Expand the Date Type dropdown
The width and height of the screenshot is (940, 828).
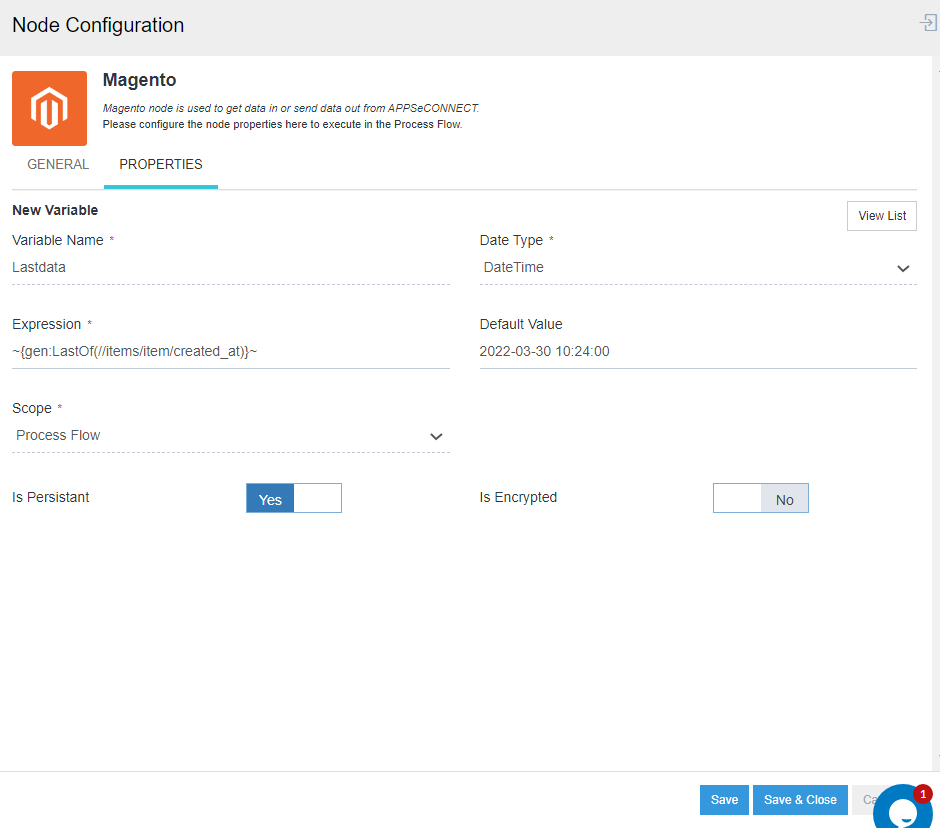[698, 268]
